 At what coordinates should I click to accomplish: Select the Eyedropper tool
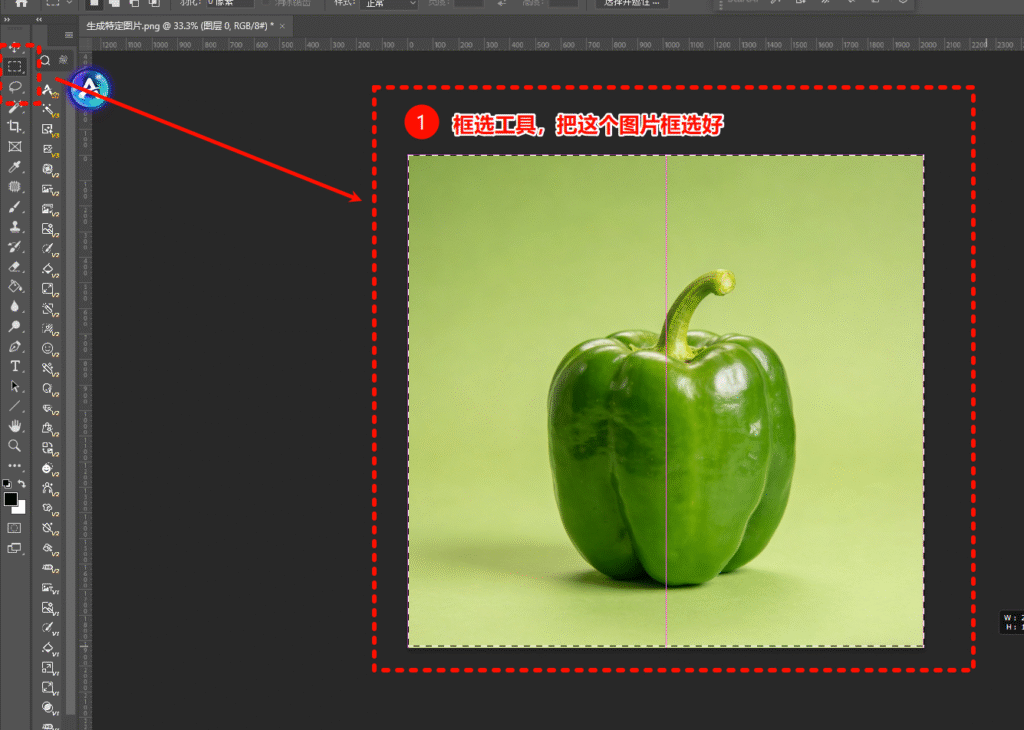point(15,167)
